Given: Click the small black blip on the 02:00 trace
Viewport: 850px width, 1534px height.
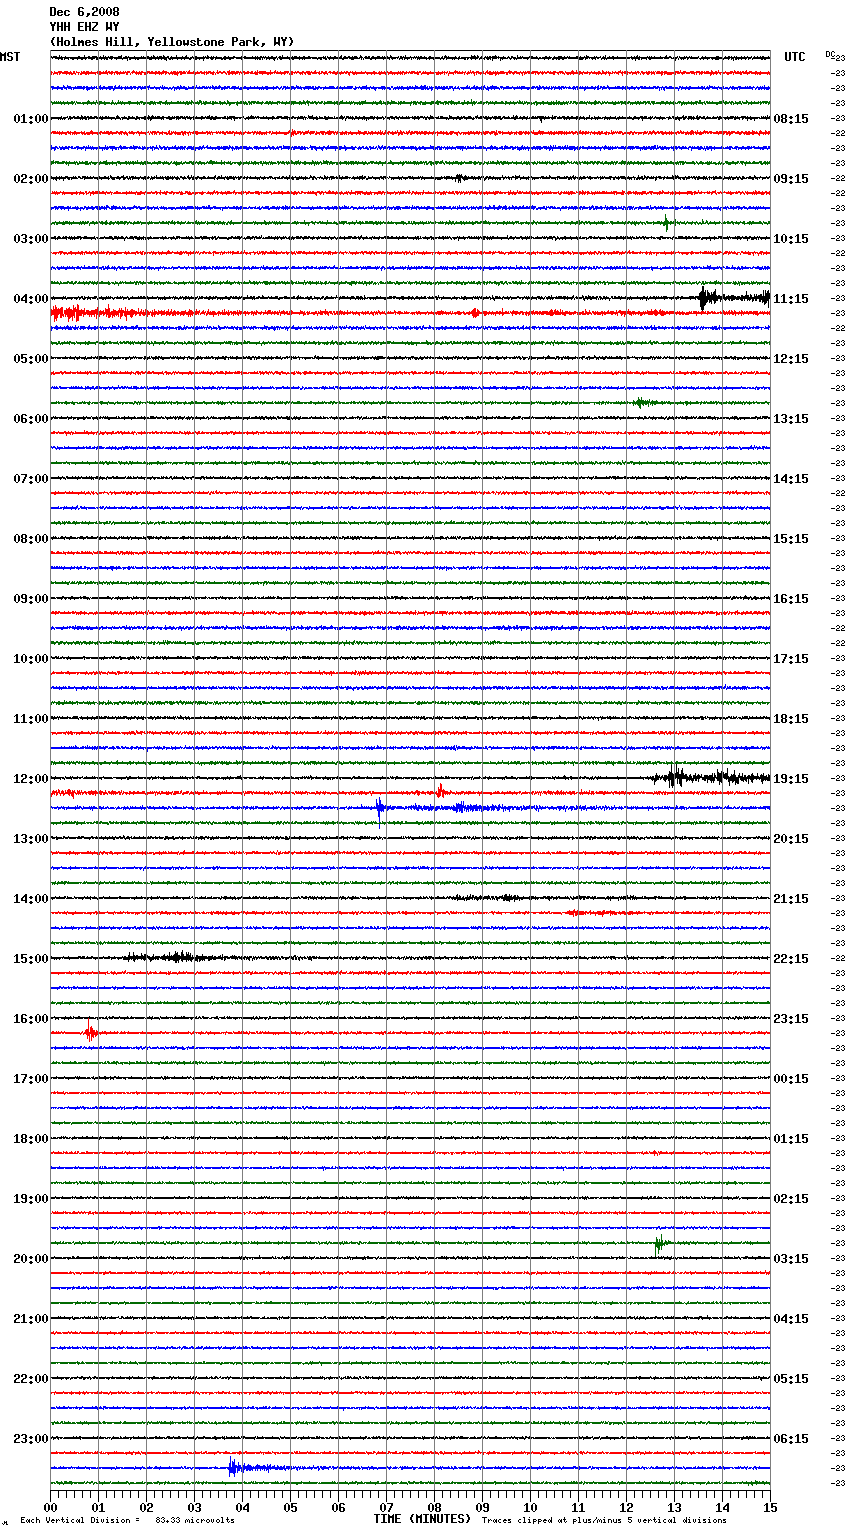Looking at the screenshot, I should coord(460,178).
